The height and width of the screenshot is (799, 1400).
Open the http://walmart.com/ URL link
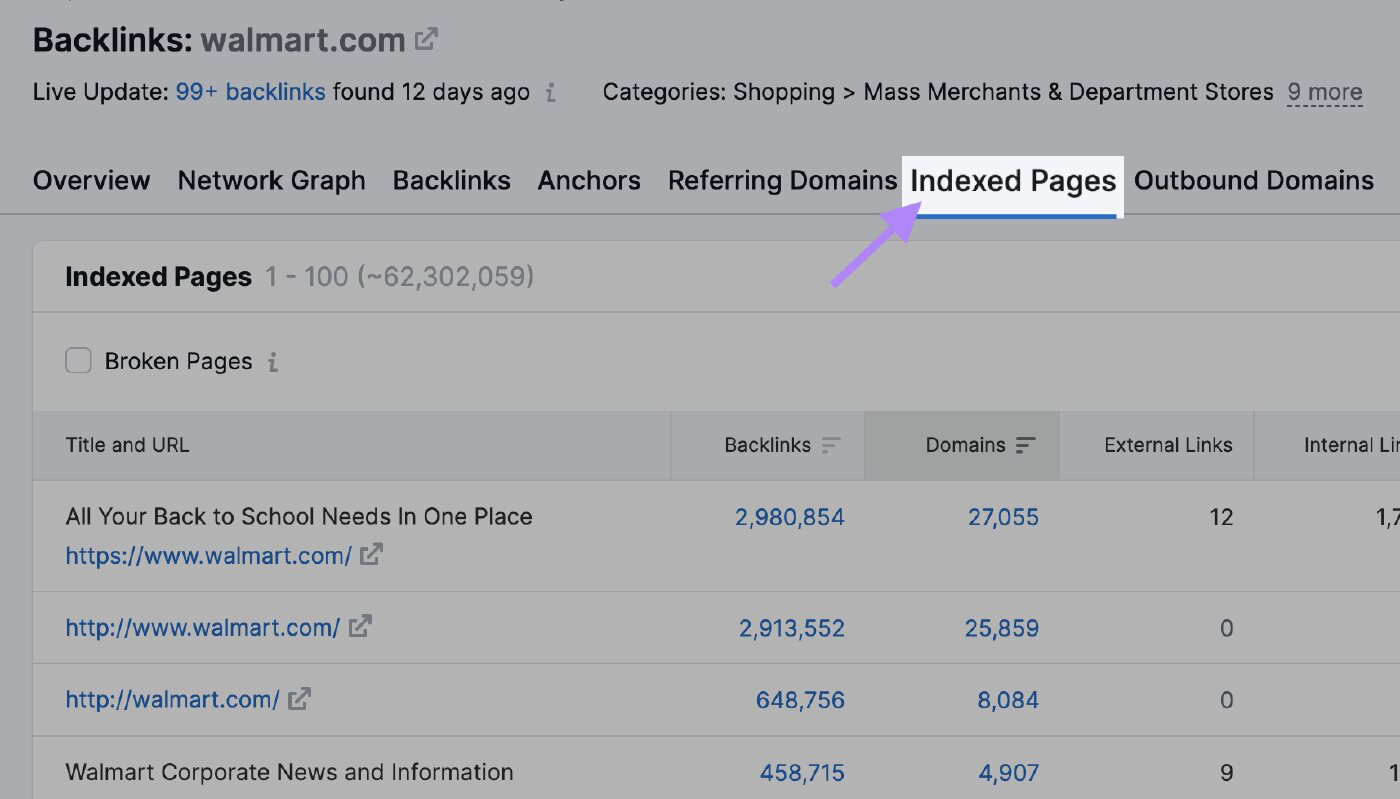coord(173,700)
